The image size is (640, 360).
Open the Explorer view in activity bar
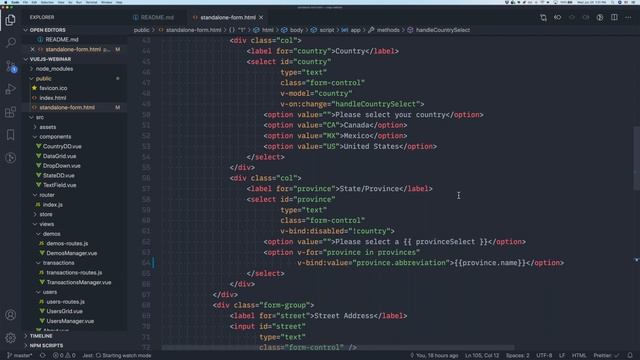coord(11,20)
